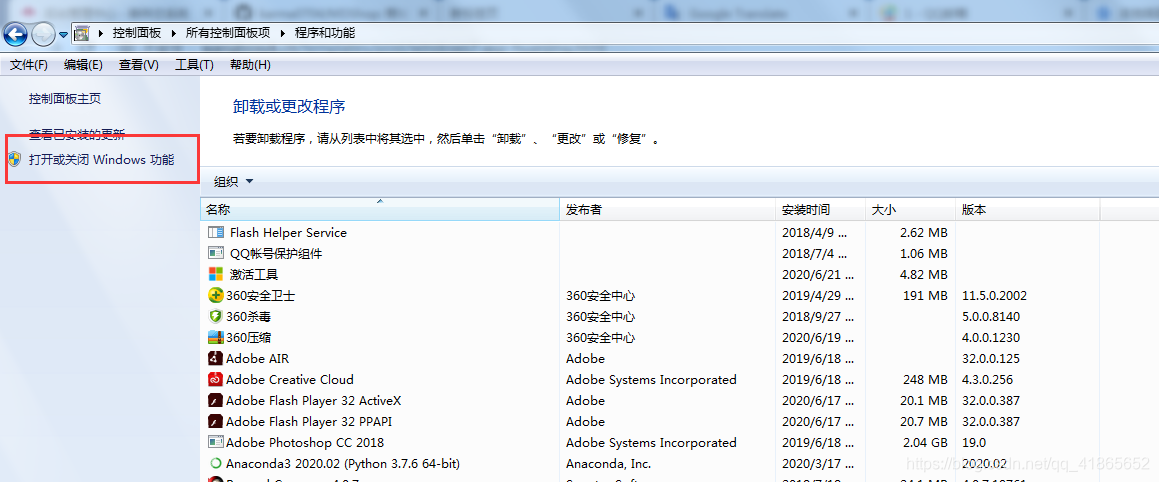1159x482 pixels.
Task: Select Adobe Photoshop CC 2018 name
Action: [x=305, y=442]
